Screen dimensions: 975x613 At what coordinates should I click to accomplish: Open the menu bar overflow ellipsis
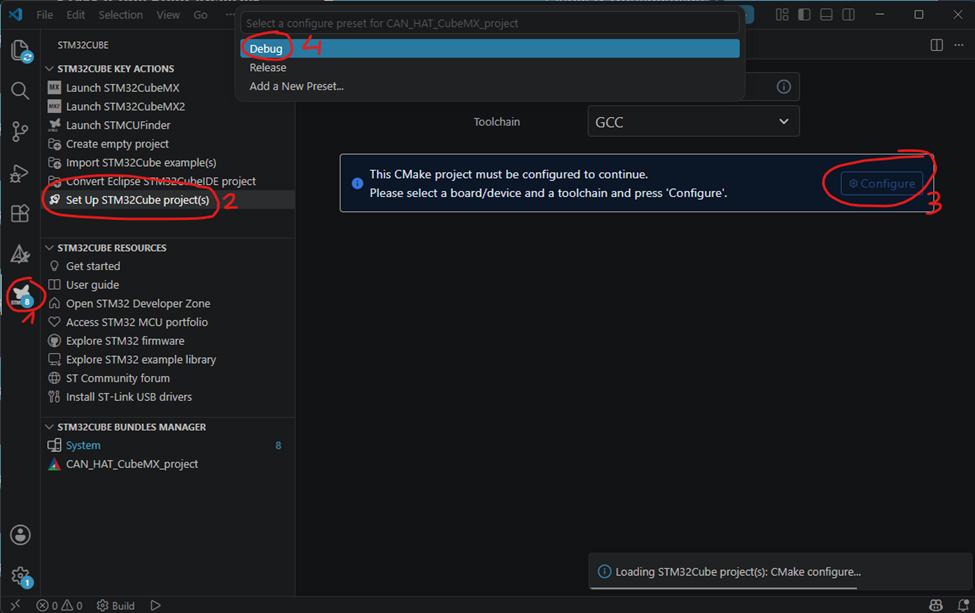point(230,14)
